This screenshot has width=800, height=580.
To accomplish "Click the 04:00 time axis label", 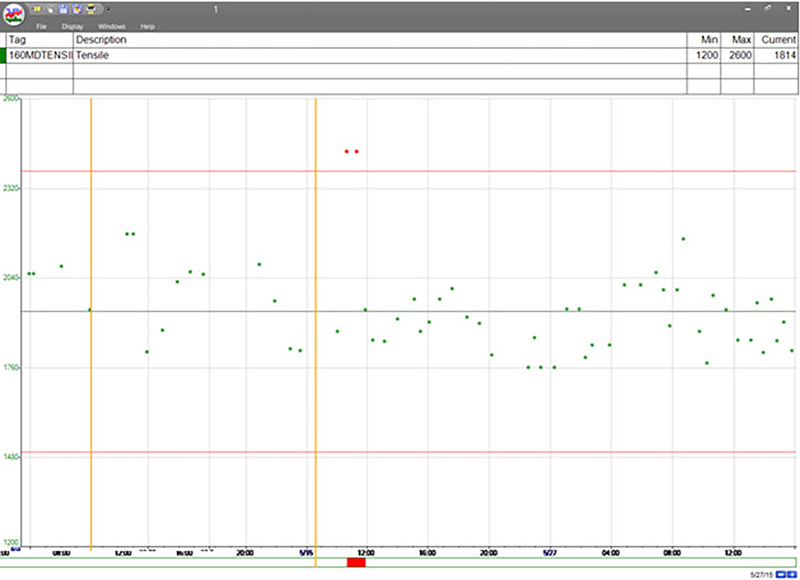I will [x=611, y=552].
